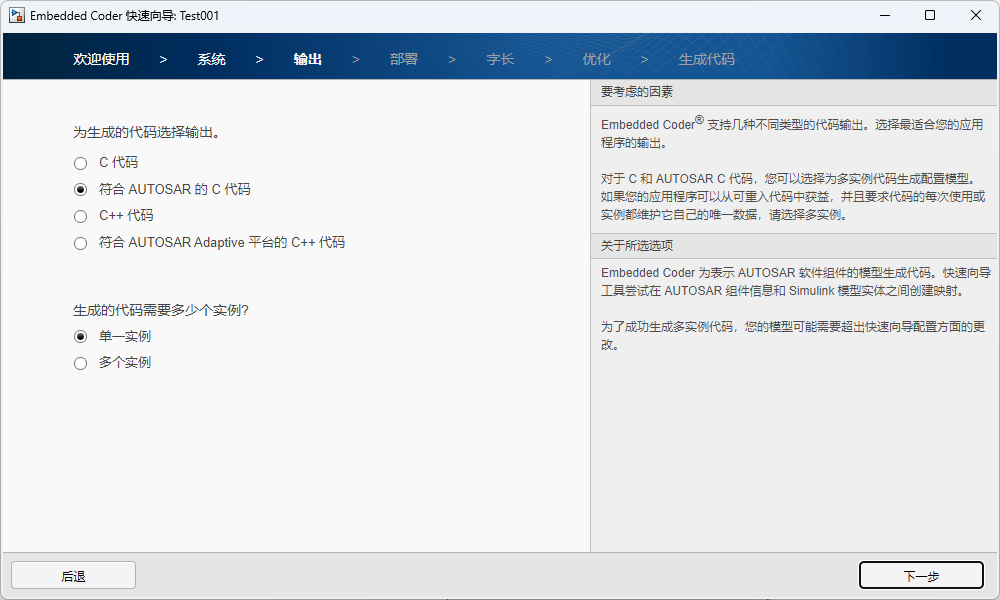Choose 单一实例 radio button
Viewport: 1000px width, 600px height.
pyautogui.click(x=80, y=337)
